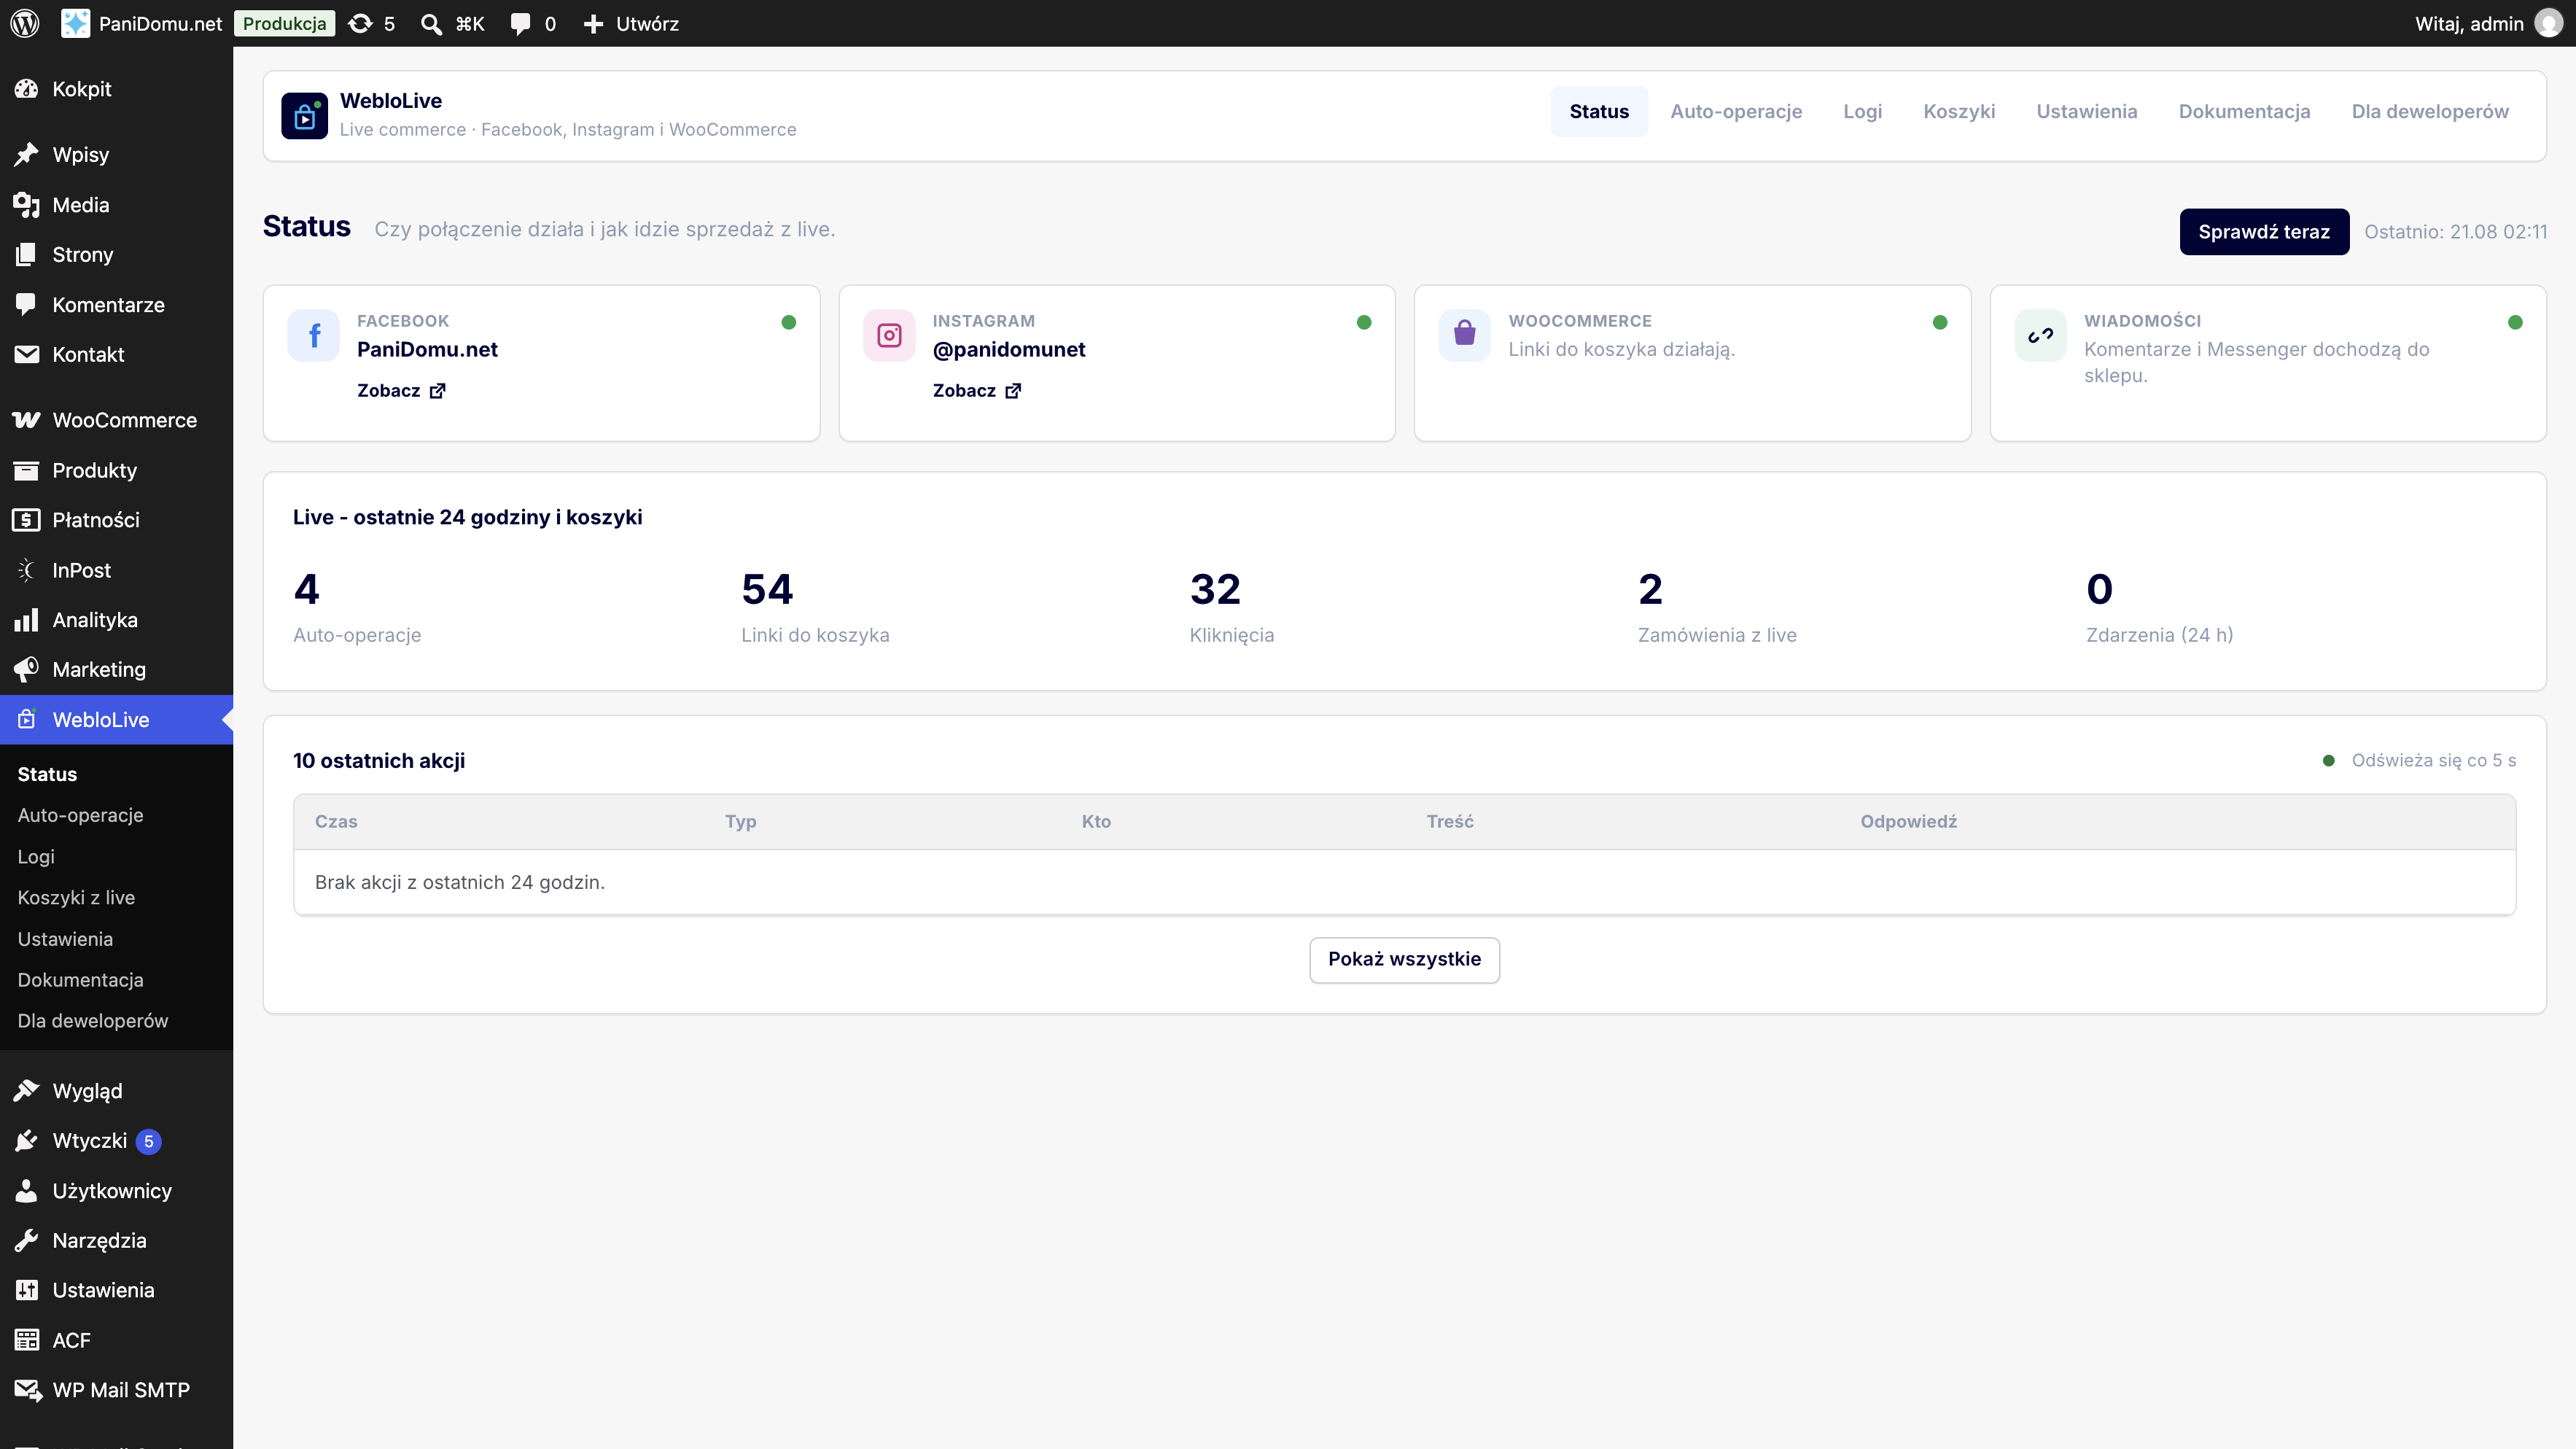Image resolution: width=2576 pixels, height=1449 pixels.
Task: Click the Analityka bar chart icon
Action: [27, 620]
